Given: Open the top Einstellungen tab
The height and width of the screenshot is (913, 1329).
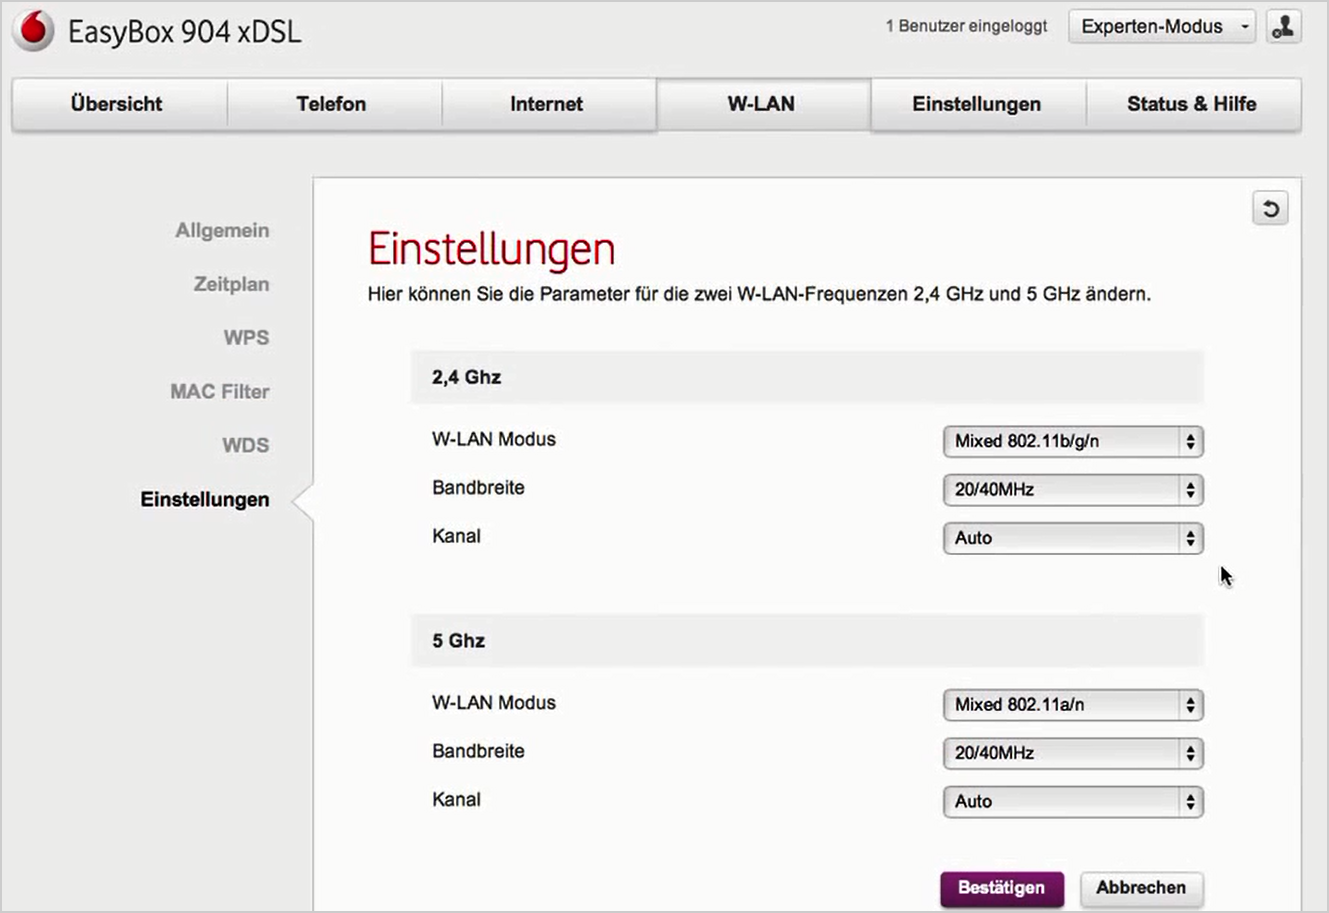Looking at the screenshot, I should [x=976, y=104].
